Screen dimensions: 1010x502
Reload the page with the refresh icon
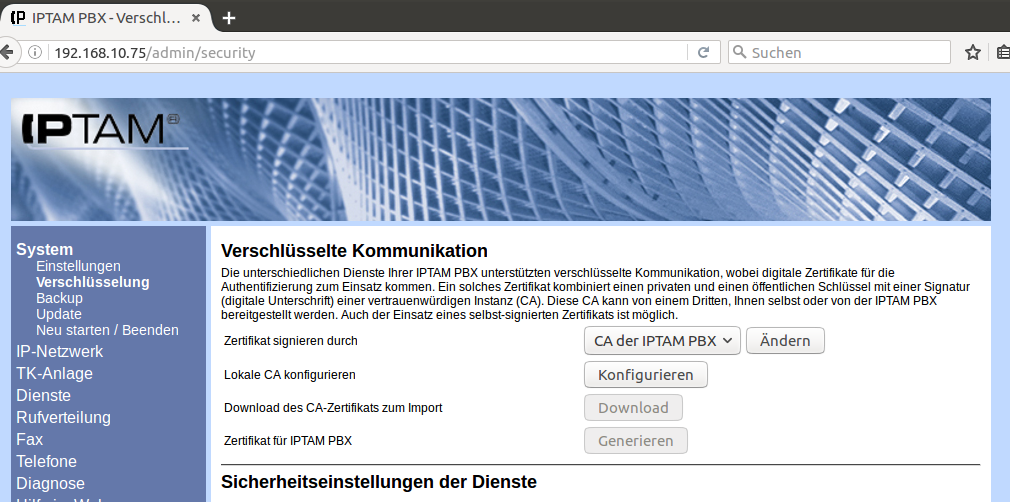(703, 53)
